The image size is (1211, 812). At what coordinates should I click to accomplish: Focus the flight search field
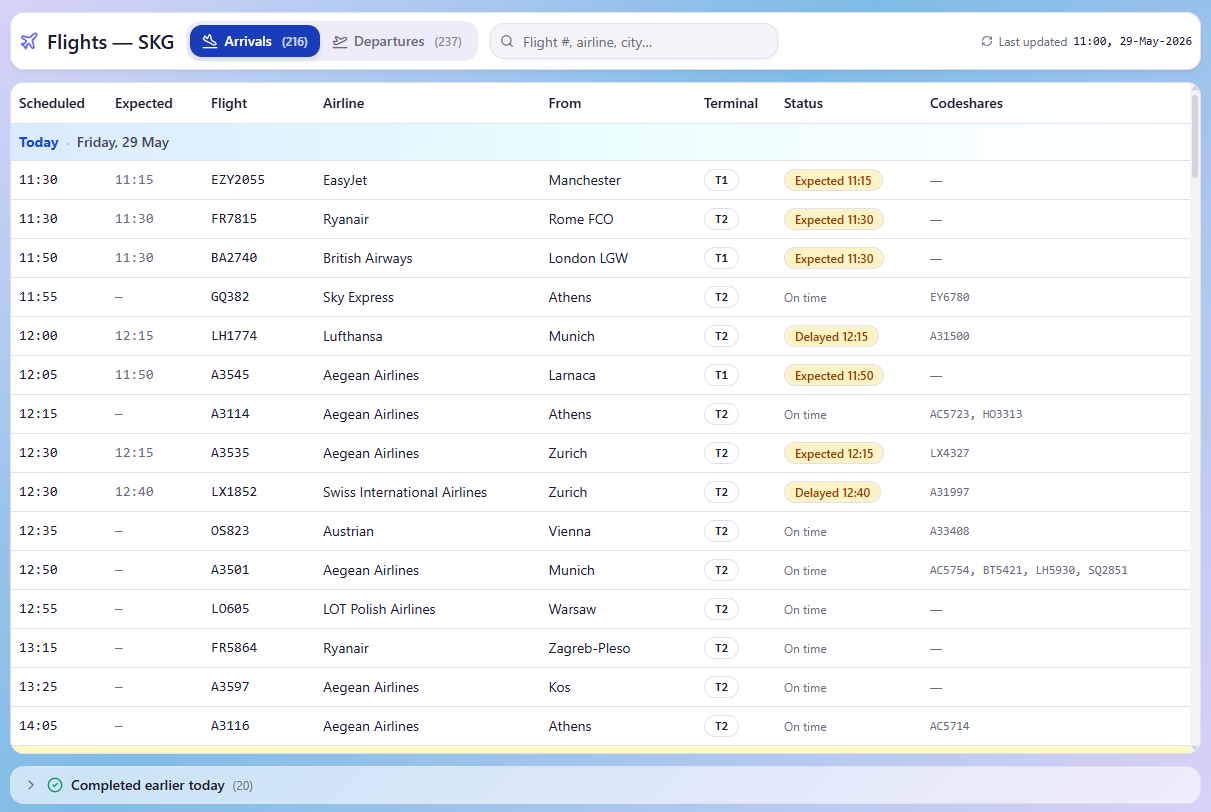tap(633, 41)
